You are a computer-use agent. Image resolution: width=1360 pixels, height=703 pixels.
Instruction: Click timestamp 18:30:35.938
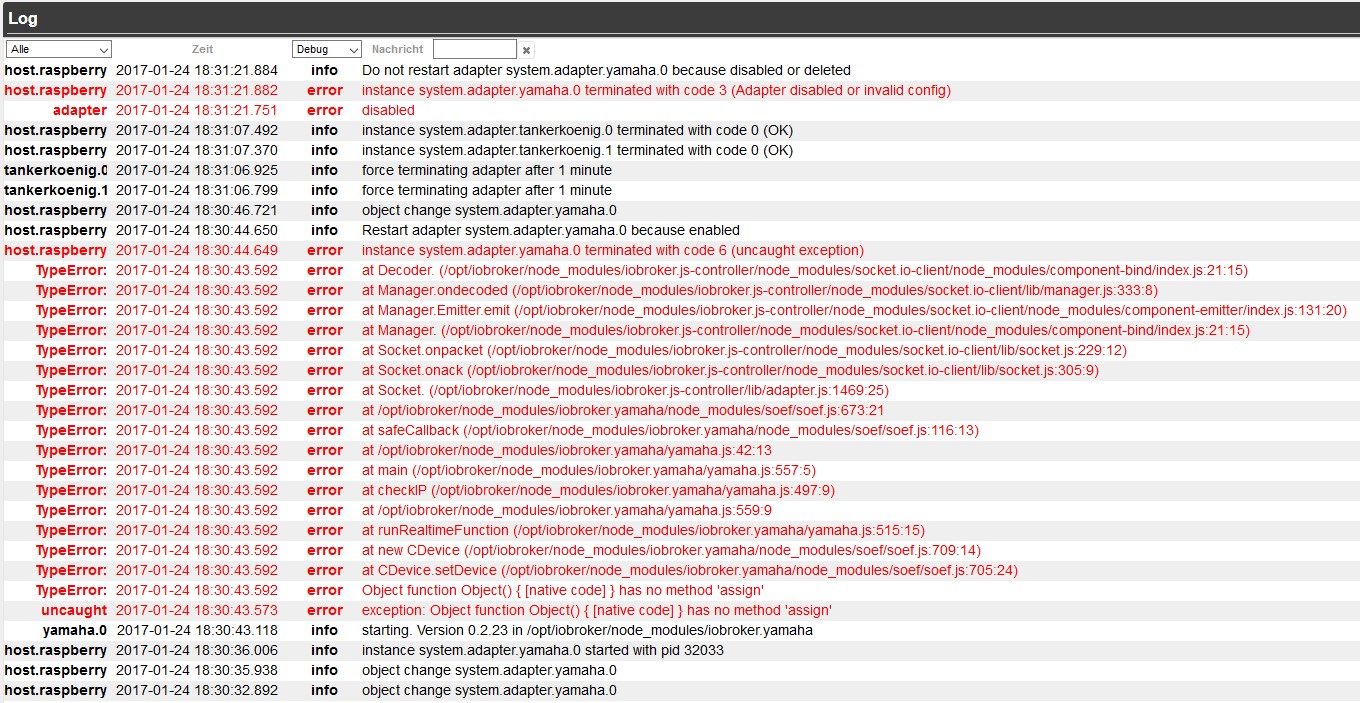pos(197,671)
